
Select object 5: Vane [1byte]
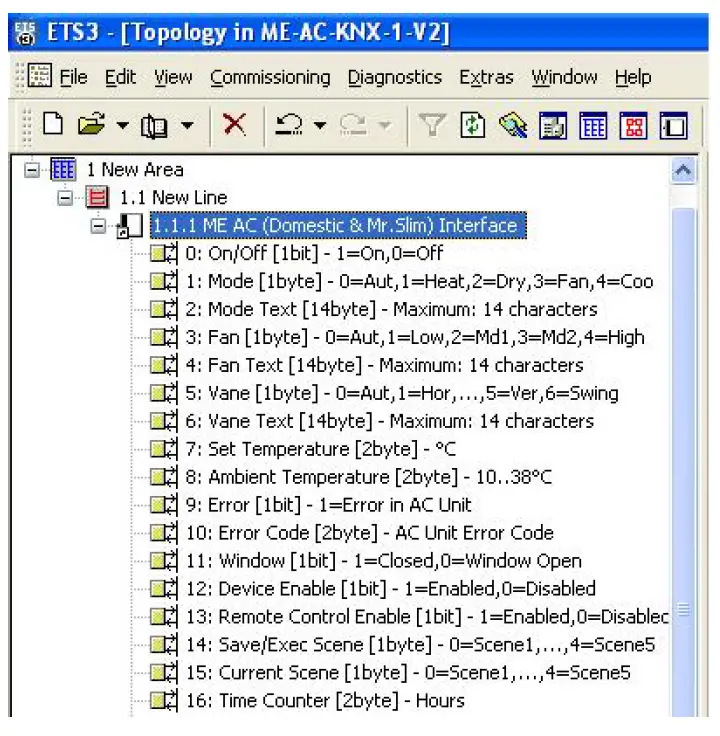tap(402, 393)
